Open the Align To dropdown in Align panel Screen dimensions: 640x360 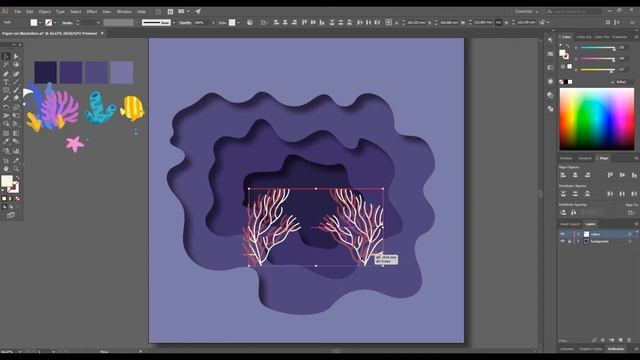632,212
